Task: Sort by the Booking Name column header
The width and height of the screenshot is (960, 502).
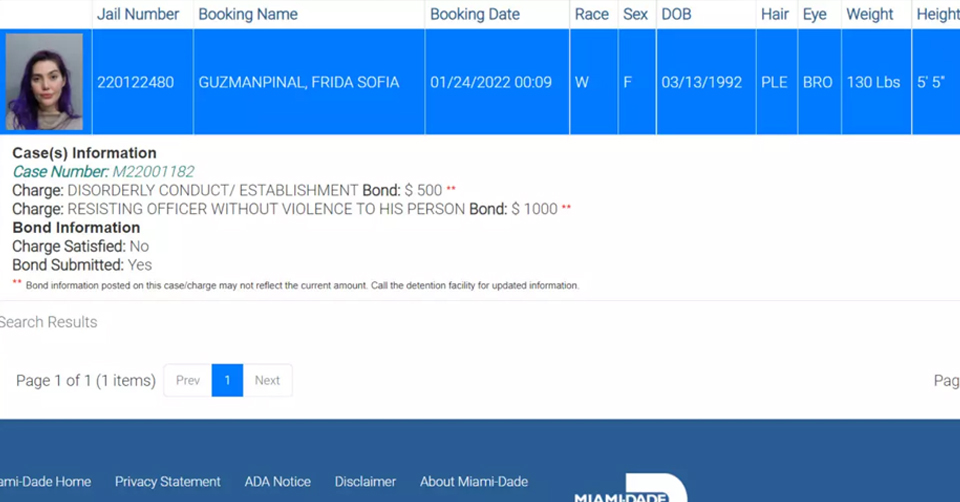Action: tap(248, 14)
